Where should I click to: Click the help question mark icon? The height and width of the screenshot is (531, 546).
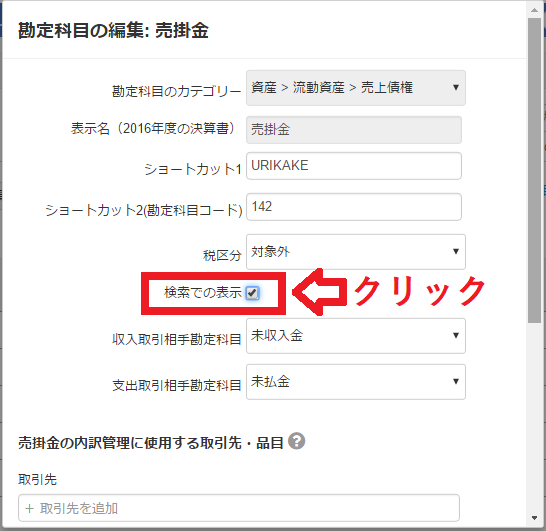coord(296,441)
